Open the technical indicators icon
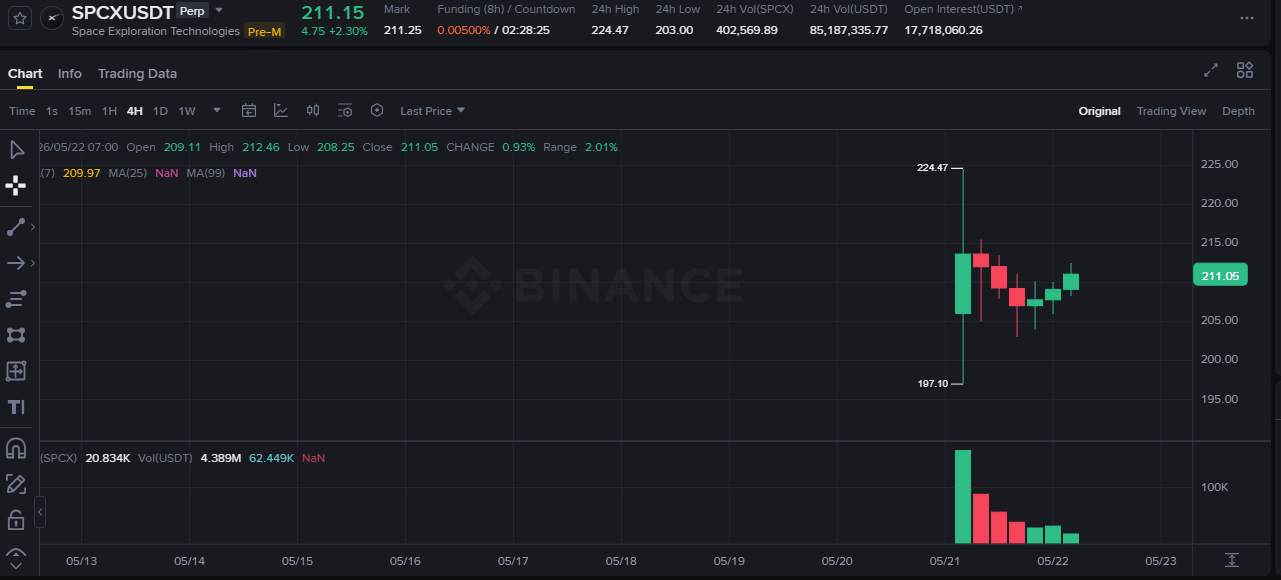 tap(281, 111)
